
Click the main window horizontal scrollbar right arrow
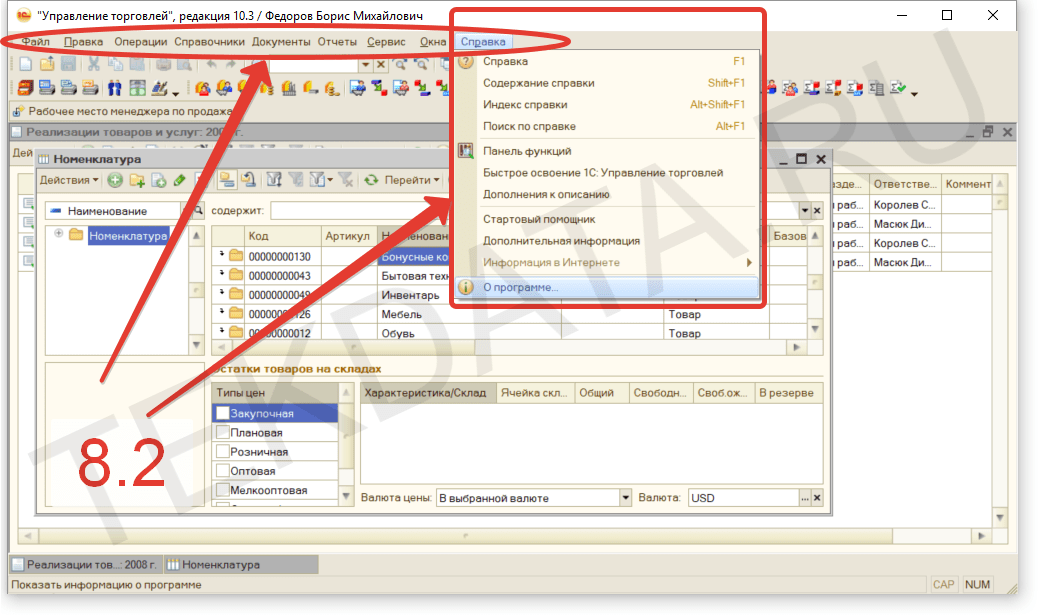pyautogui.click(x=981, y=535)
